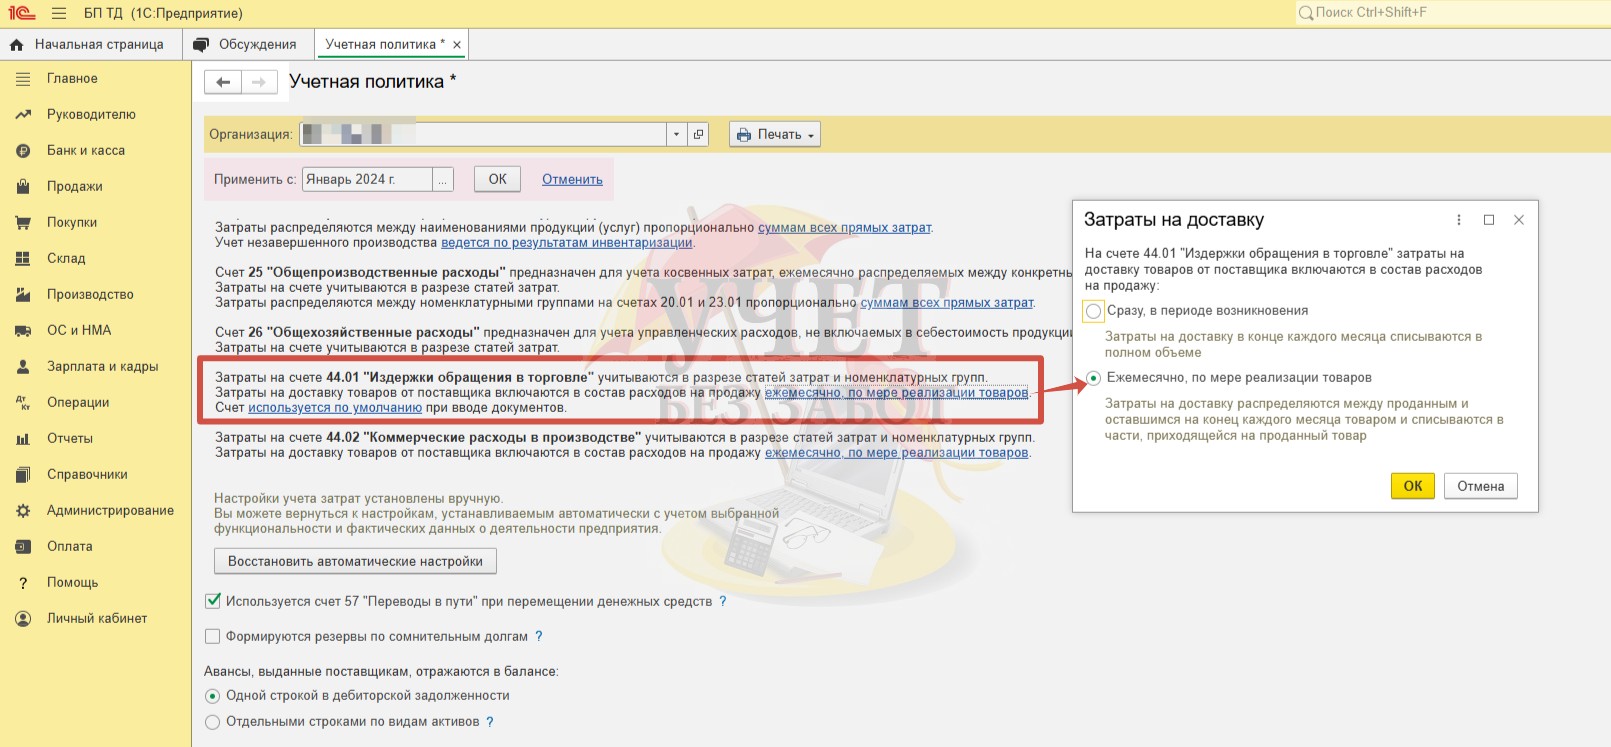Click the back arrow navigation icon
Screen dimensions: 1611x747
click(223, 82)
